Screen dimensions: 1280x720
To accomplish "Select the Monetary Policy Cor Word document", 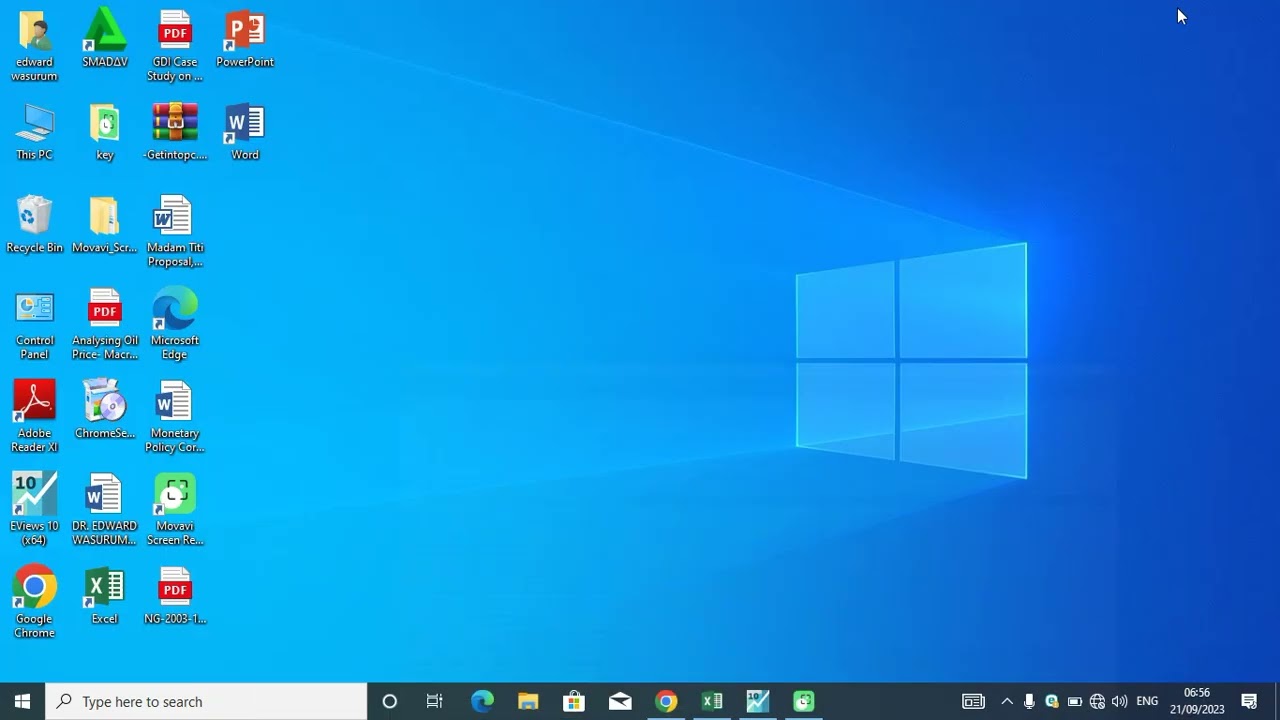I will click(175, 417).
